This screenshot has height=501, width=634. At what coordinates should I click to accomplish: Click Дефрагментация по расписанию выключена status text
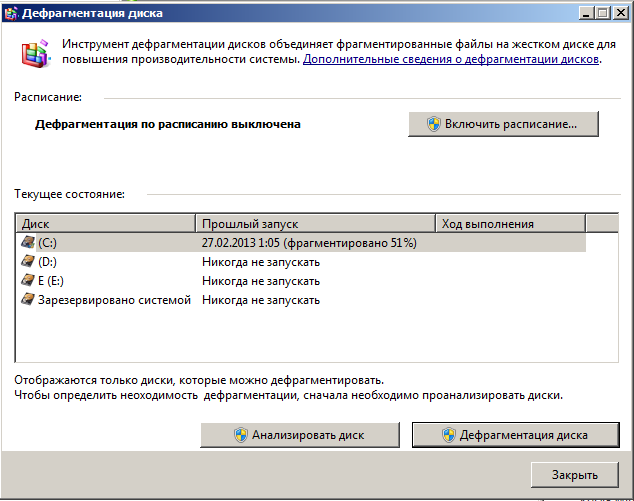168,124
